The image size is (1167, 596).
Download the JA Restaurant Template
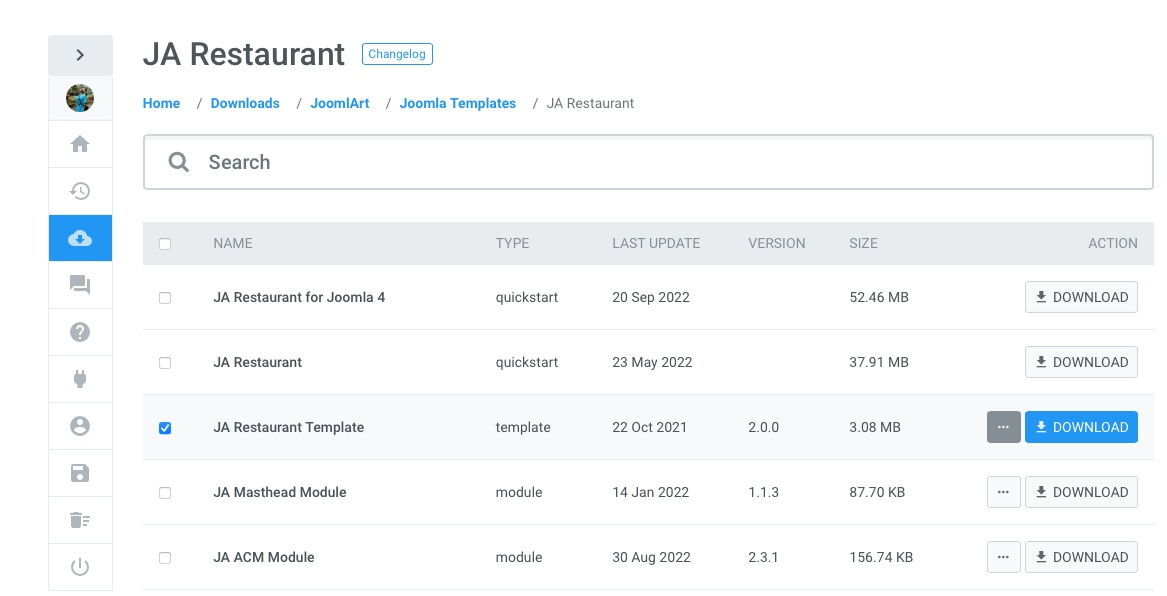point(1081,427)
